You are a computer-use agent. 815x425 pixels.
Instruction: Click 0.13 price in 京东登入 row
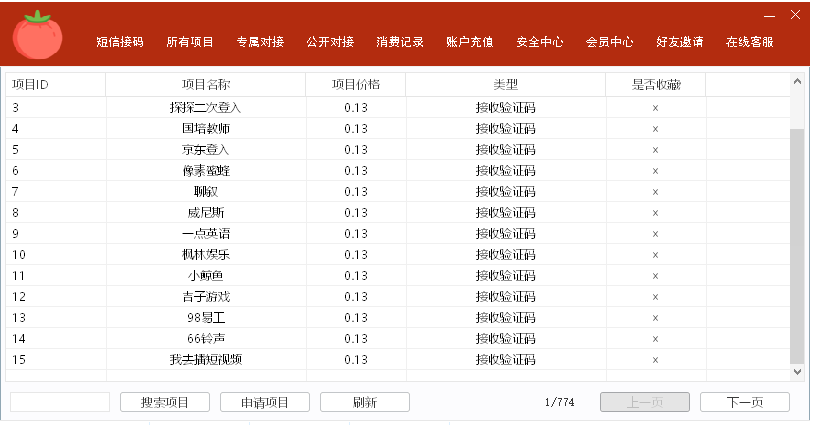coord(356,150)
